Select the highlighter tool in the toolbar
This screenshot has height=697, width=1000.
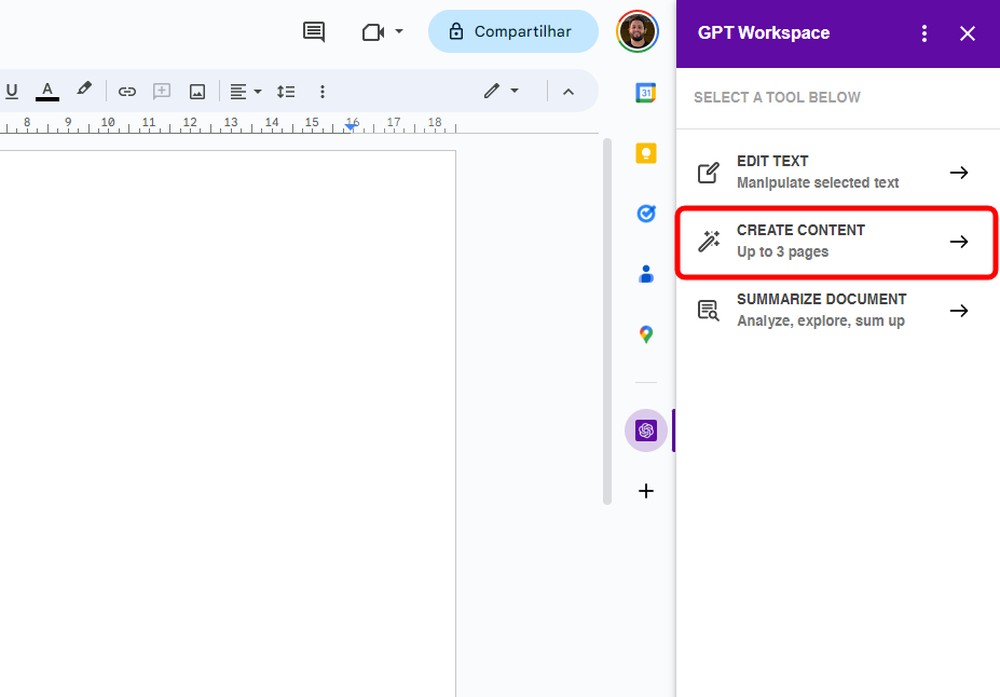[x=84, y=91]
